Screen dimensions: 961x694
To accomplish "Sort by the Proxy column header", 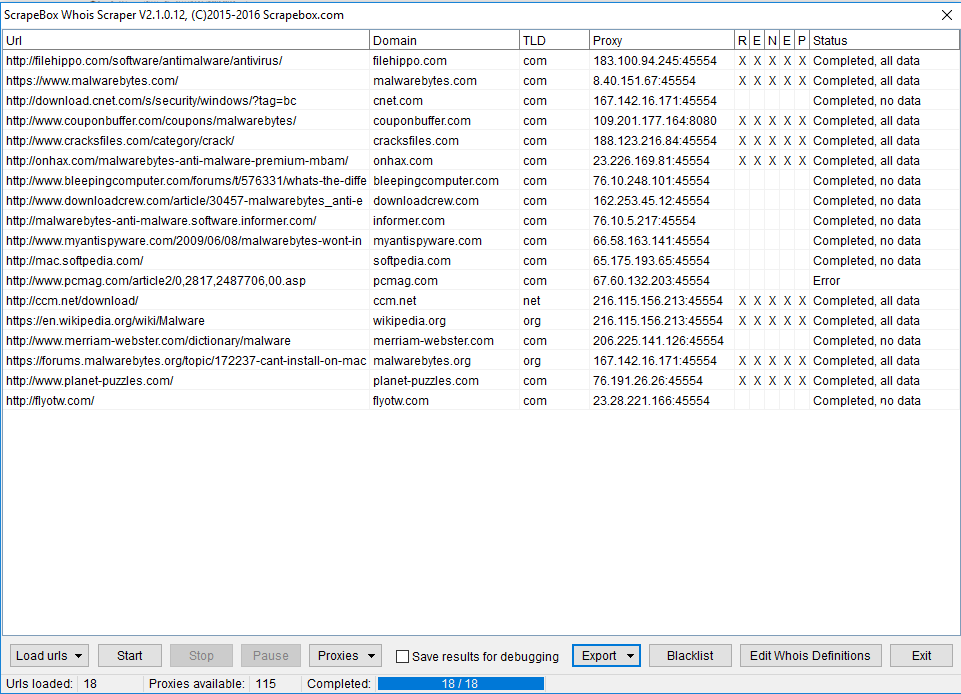I will pyautogui.click(x=662, y=40).
